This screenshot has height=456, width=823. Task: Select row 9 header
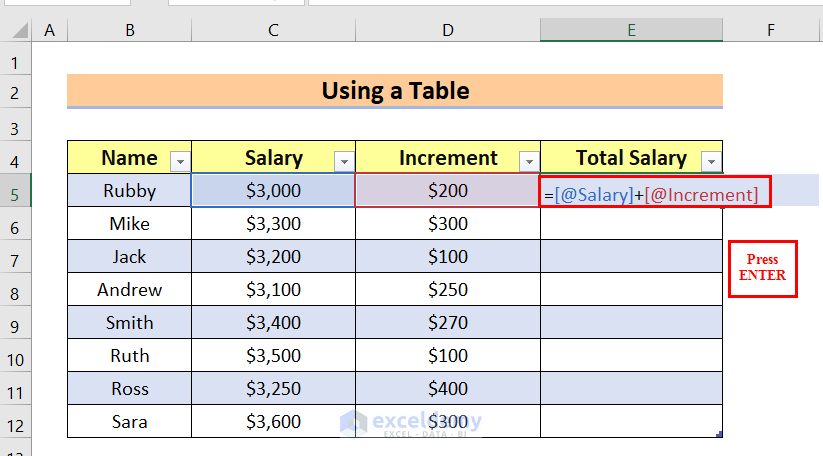tap(15, 323)
